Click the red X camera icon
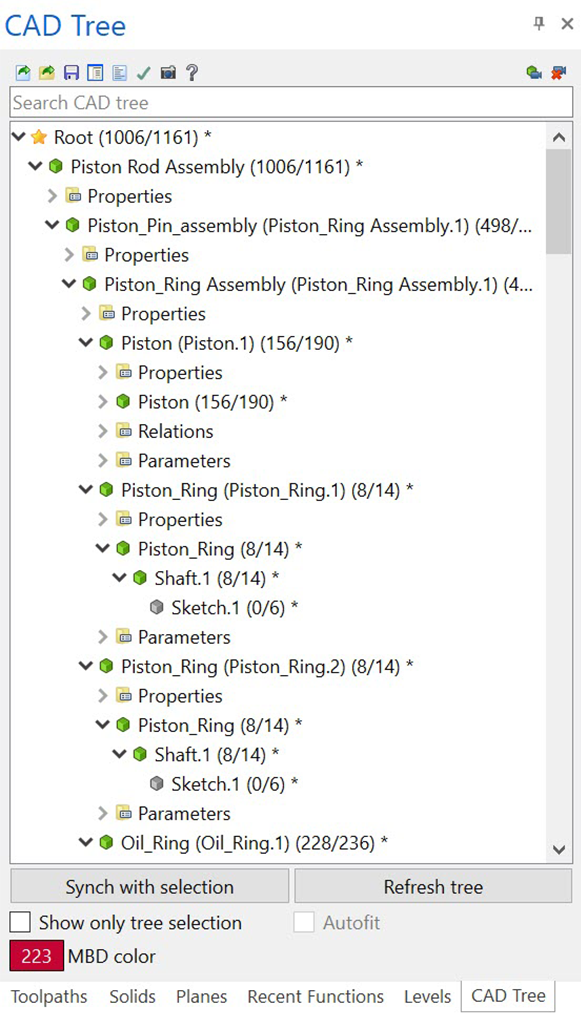This screenshot has width=581, height=1025. tap(558, 73)
